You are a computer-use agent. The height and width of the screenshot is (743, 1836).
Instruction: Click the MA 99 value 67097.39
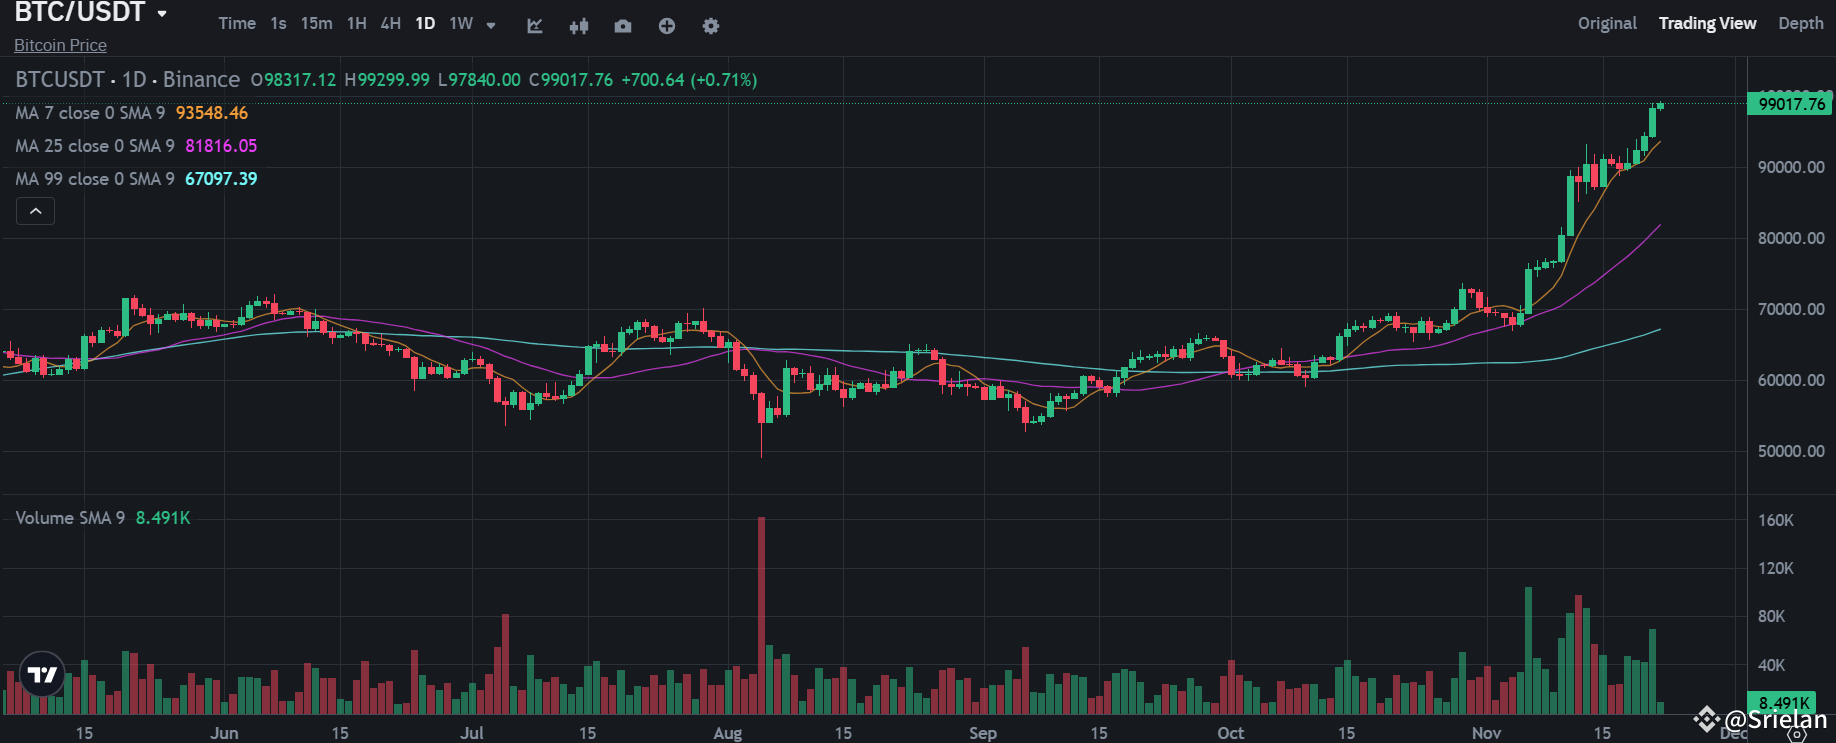[x=221, y=179]
